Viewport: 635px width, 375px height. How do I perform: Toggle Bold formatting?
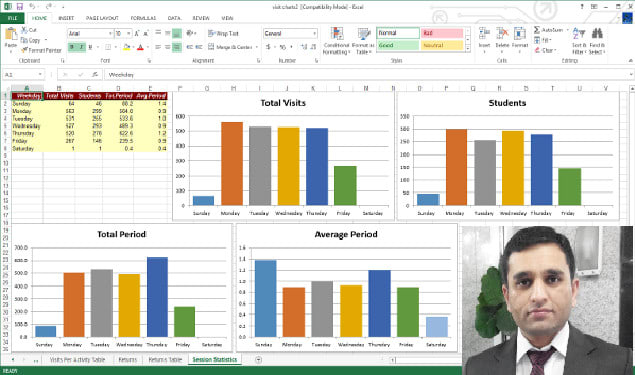click(72, 47)
